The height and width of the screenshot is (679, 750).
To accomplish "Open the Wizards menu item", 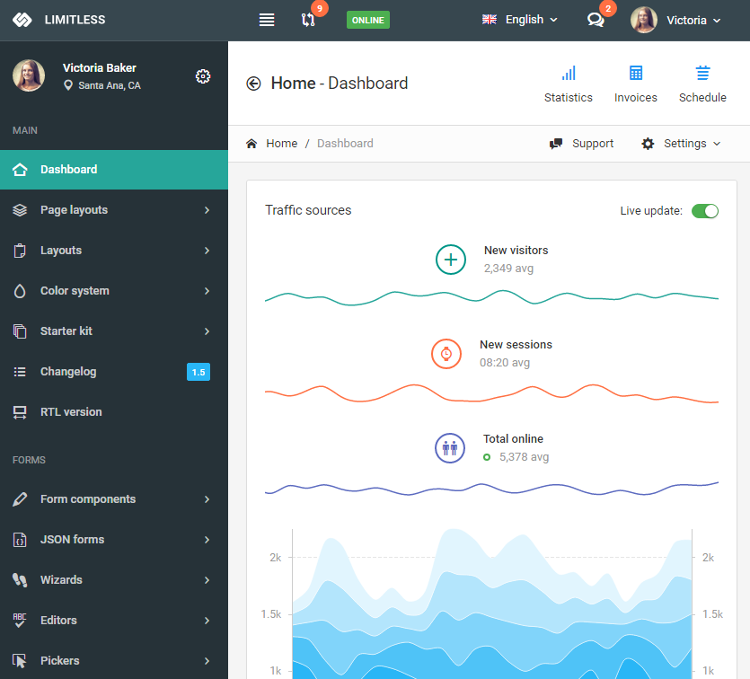I will 114,580.
